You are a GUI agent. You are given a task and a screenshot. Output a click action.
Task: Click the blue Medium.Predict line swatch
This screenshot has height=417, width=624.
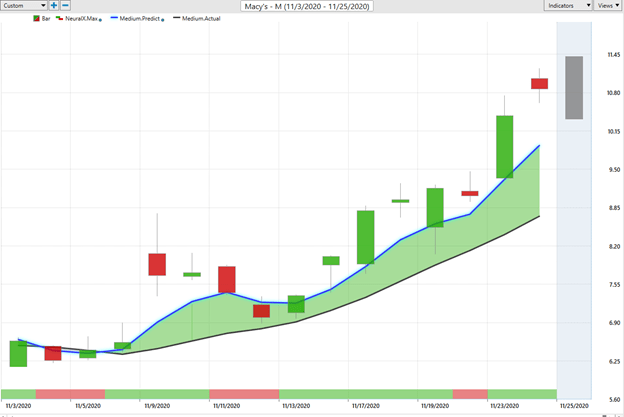click(116, 19)
